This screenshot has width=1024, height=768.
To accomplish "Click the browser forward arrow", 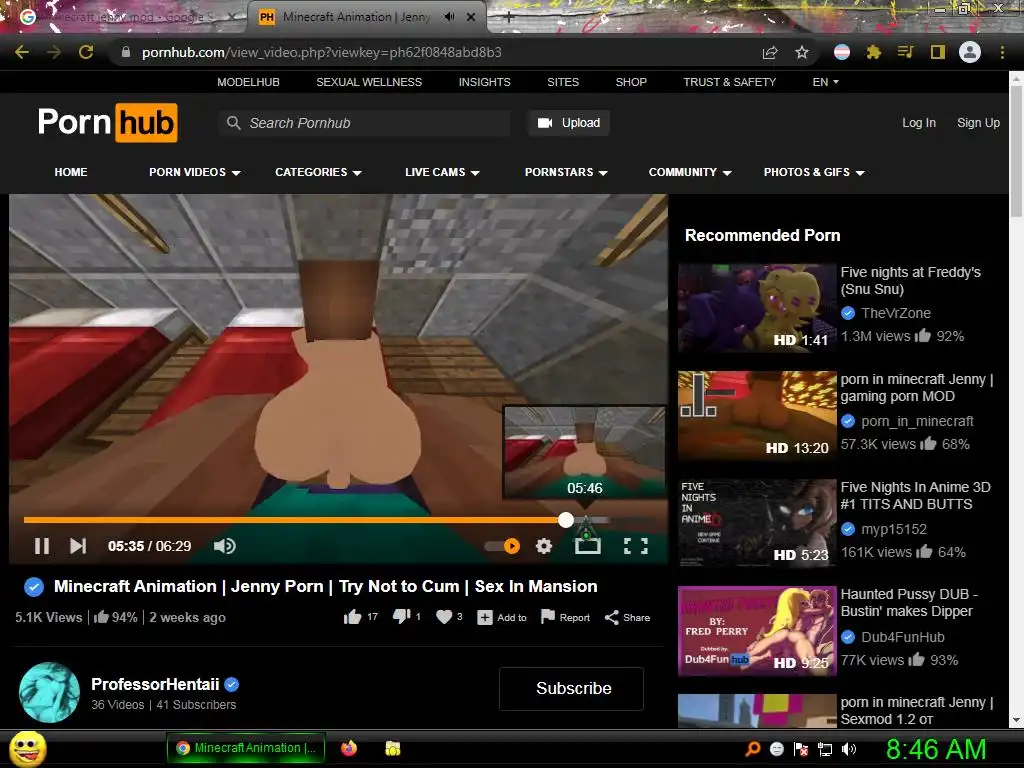I will click(x=54, y=52).
